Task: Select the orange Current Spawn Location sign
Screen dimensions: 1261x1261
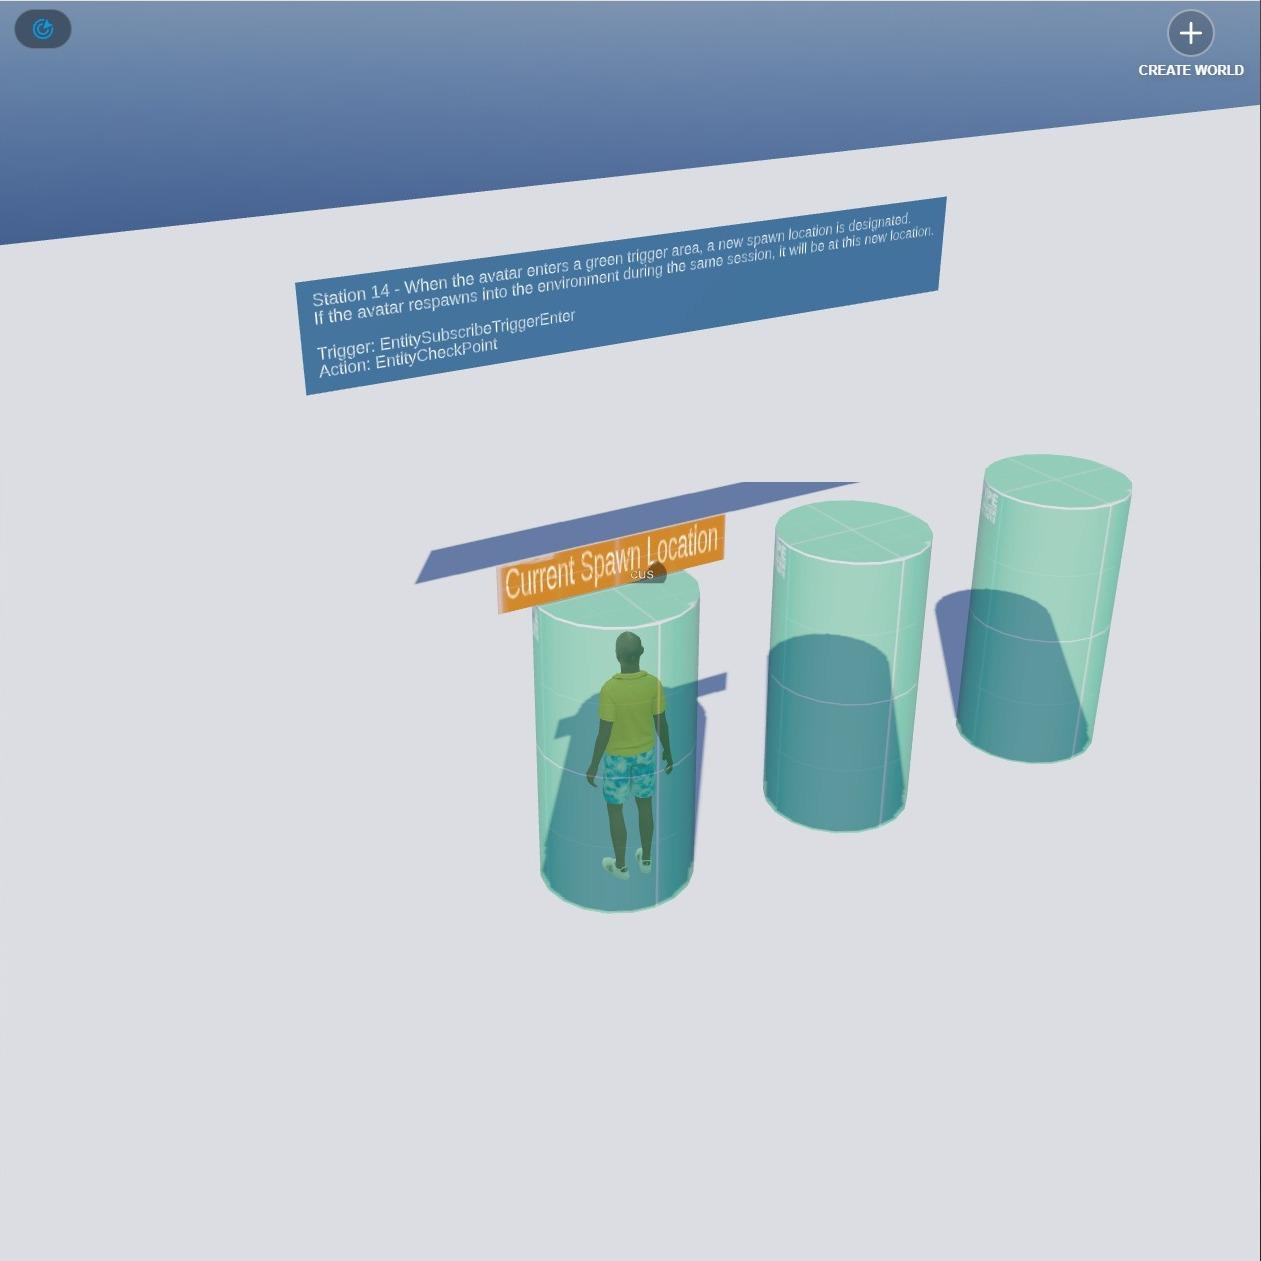Action: (610, 565)
